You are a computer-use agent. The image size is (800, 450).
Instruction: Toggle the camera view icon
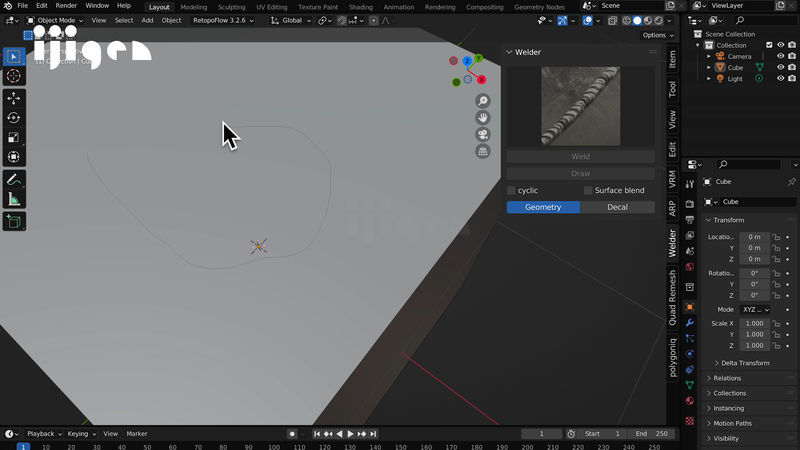pyautogui.click(x=483, y=134)
